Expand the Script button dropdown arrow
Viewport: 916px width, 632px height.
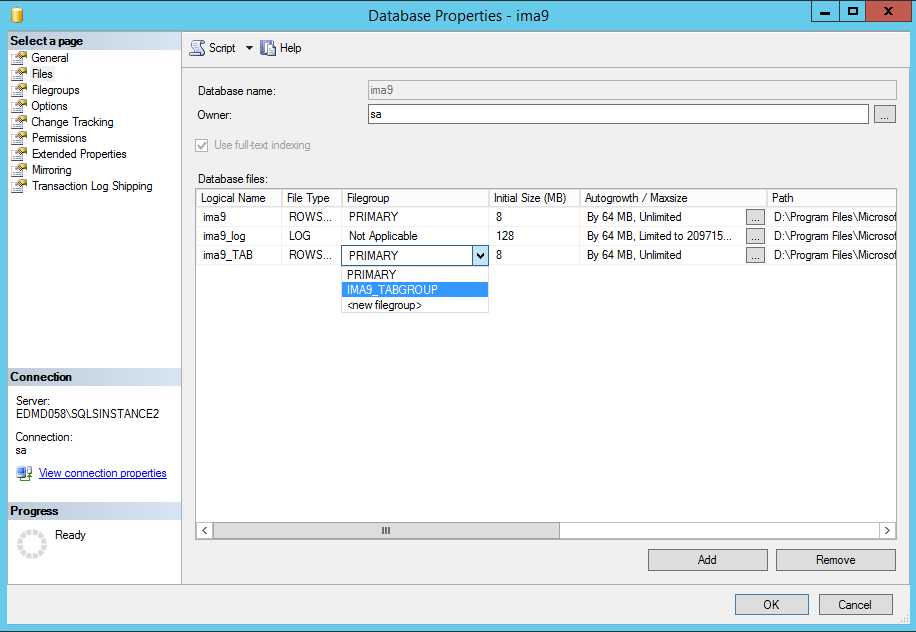pos(248,47)
